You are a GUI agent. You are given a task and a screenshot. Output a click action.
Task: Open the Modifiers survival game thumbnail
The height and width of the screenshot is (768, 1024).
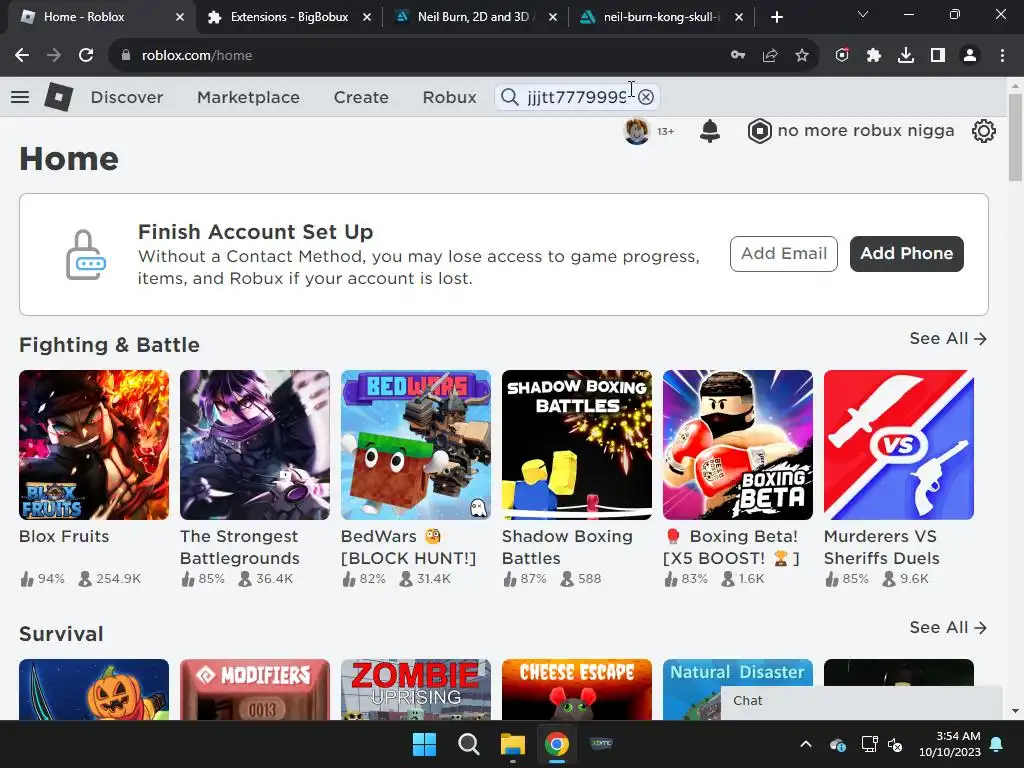255,690
